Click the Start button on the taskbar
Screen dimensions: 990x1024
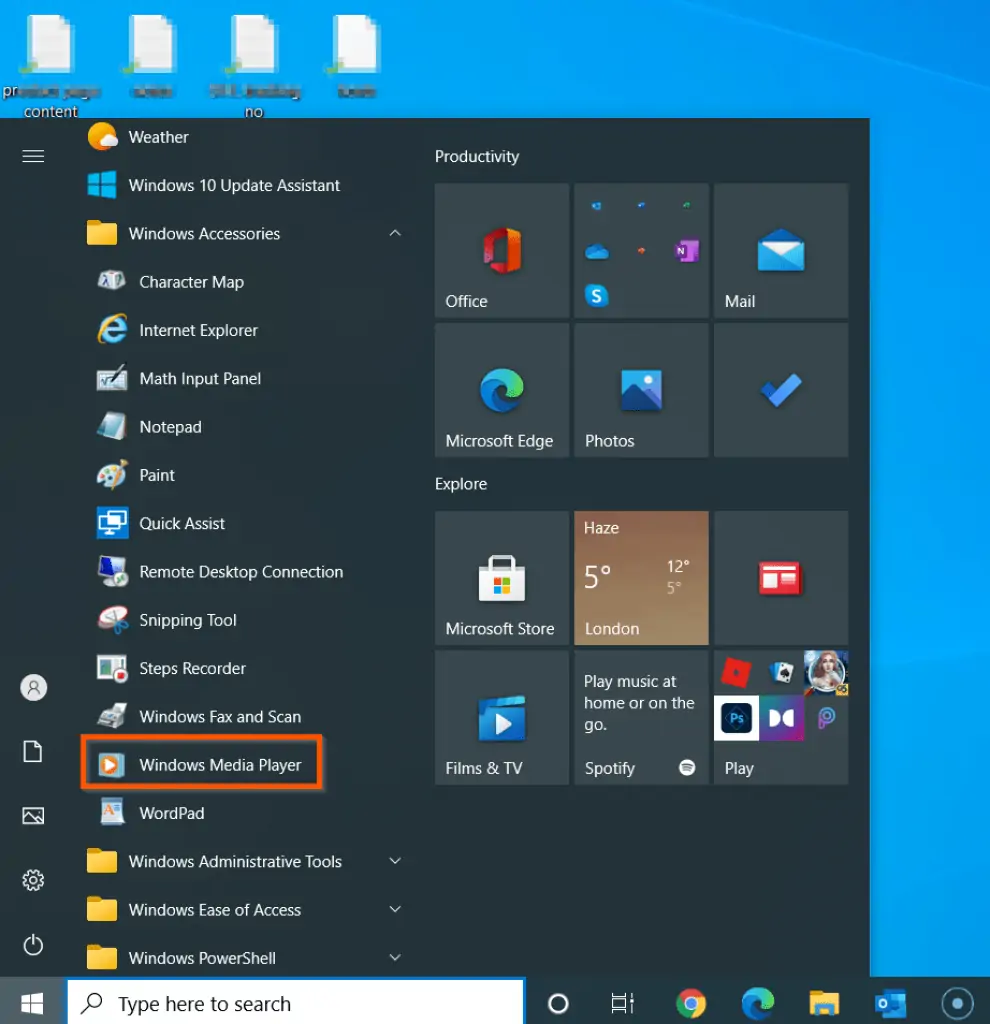pos(30,1002)
